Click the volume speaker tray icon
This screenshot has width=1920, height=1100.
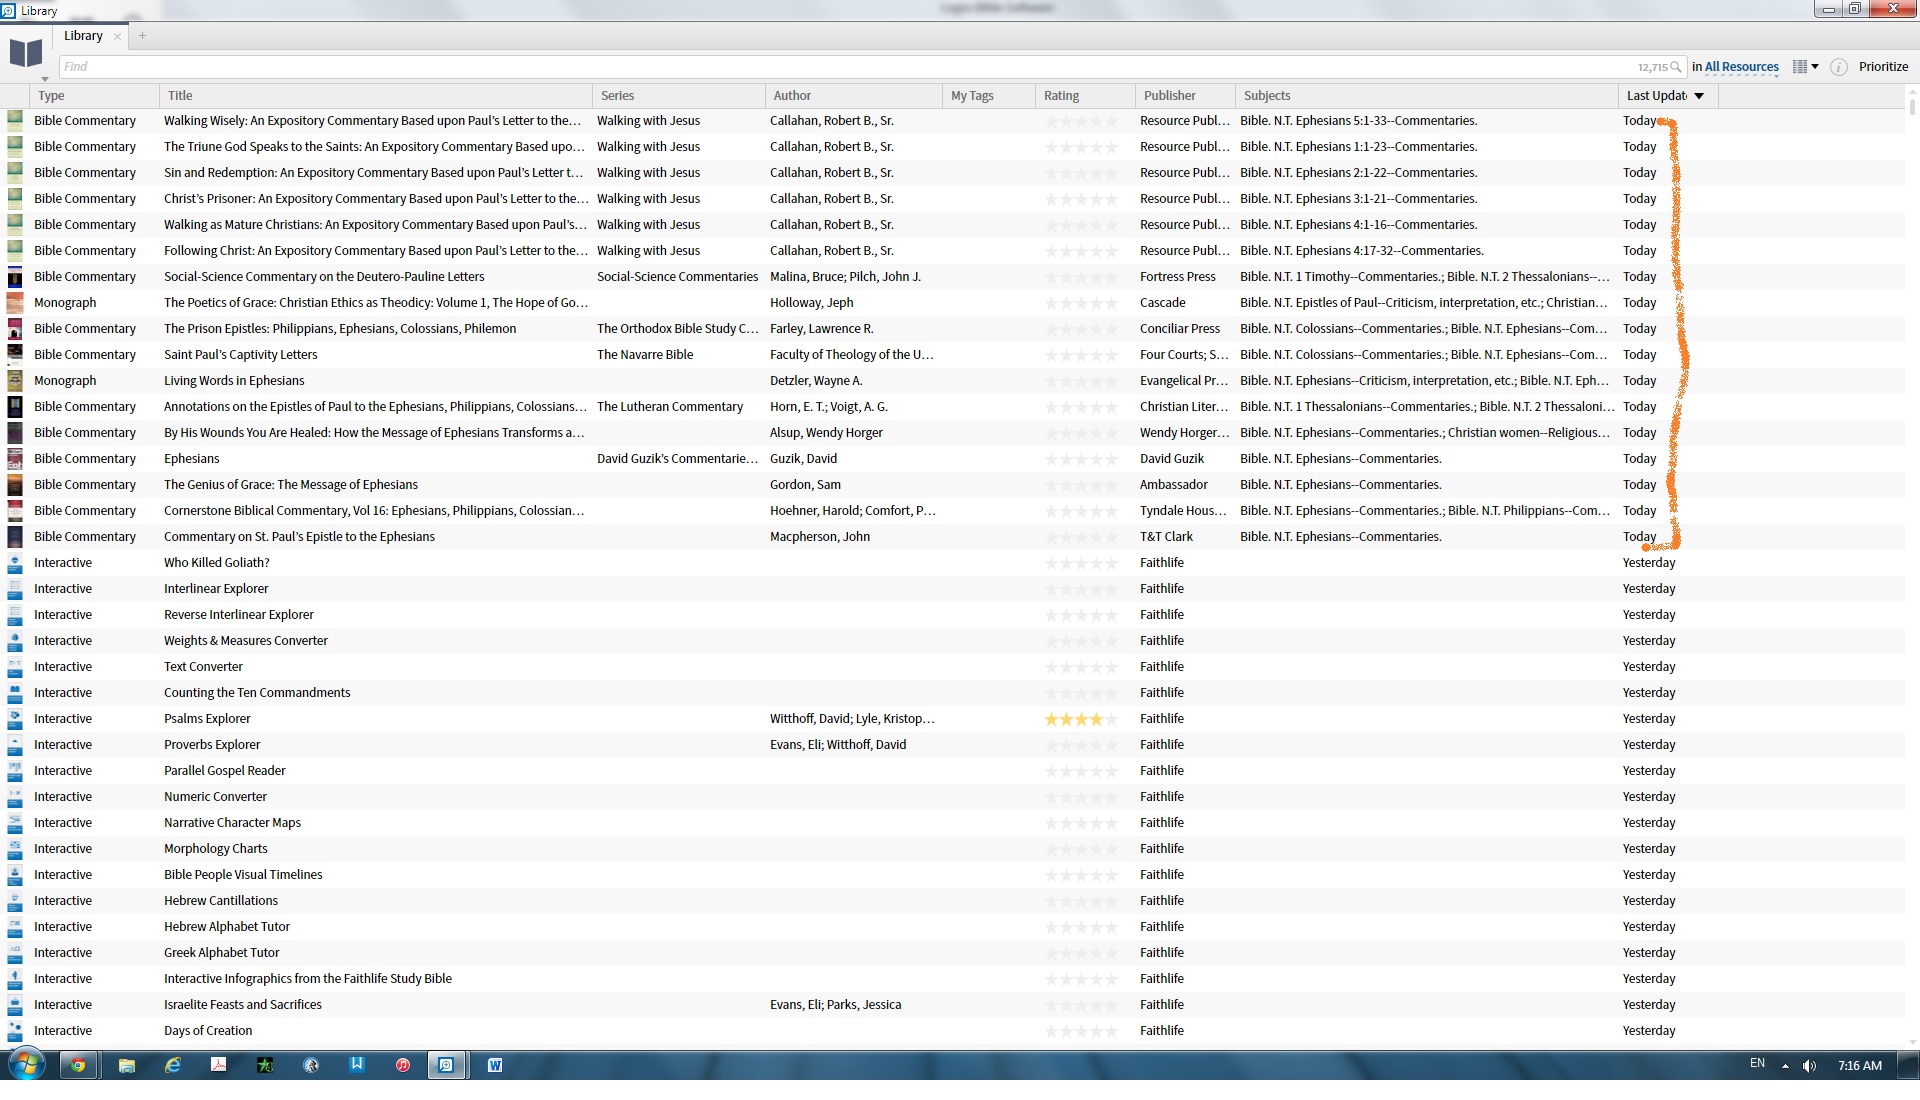coord(1809,1066)
